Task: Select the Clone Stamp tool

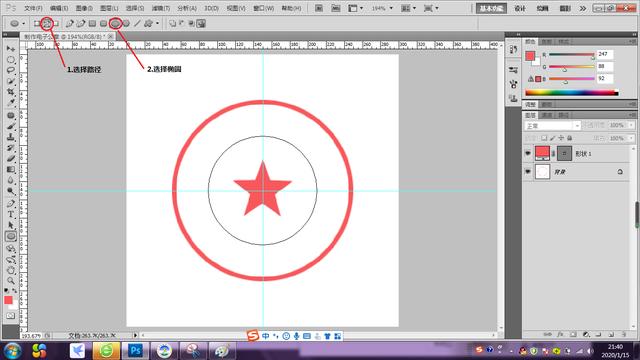Action: pos(11,137)
